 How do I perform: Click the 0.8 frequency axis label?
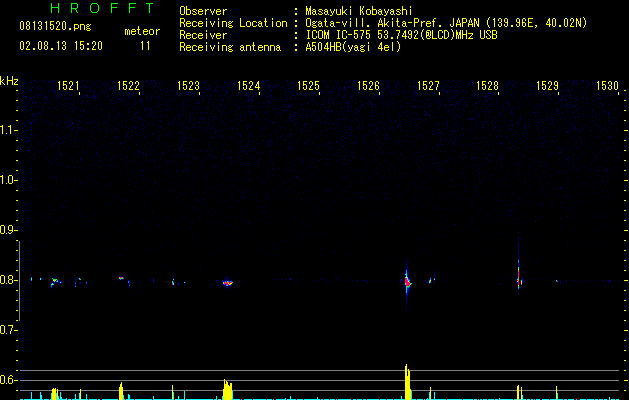[x=8, y=280]
